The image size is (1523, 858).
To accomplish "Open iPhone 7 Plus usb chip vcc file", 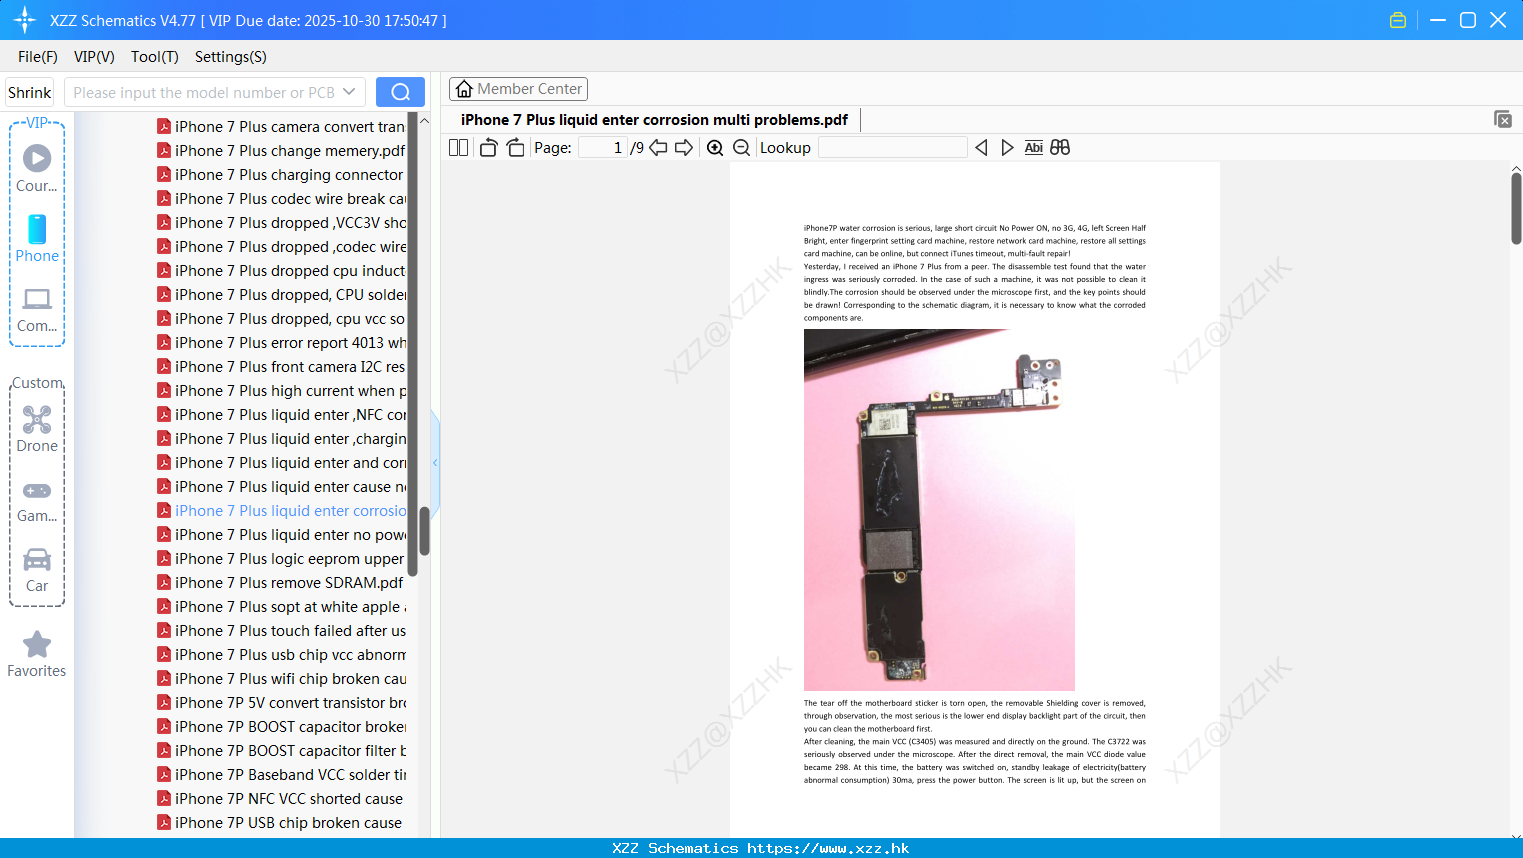I will 281,654.
